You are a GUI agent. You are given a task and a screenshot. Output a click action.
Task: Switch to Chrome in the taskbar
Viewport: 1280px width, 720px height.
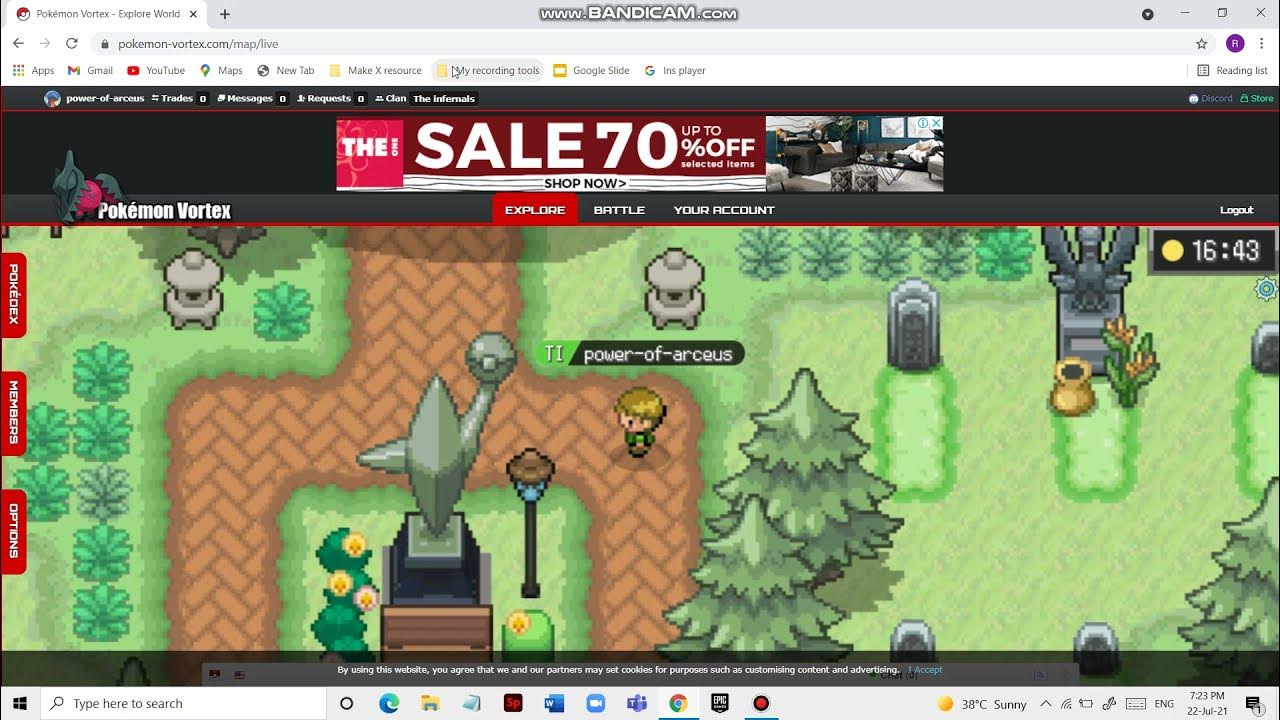[x=678, y=703]
